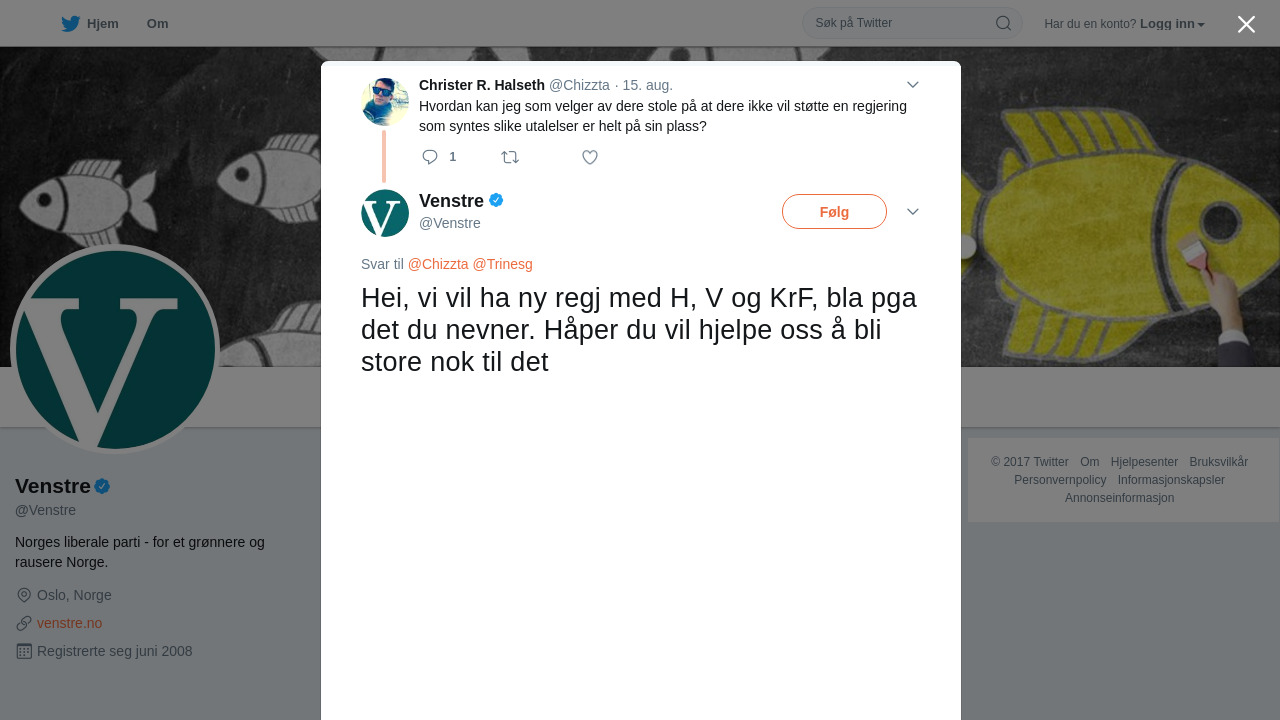This screenshot has height=720, width=1280.
Task: Open more options chevron on Christer's tweet
Action: point(913,85)
